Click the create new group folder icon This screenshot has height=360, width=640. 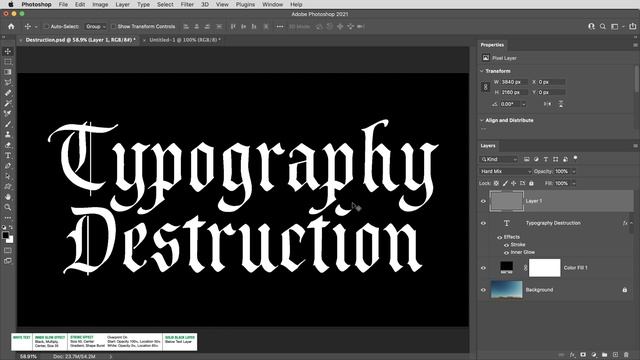(604, 355)
